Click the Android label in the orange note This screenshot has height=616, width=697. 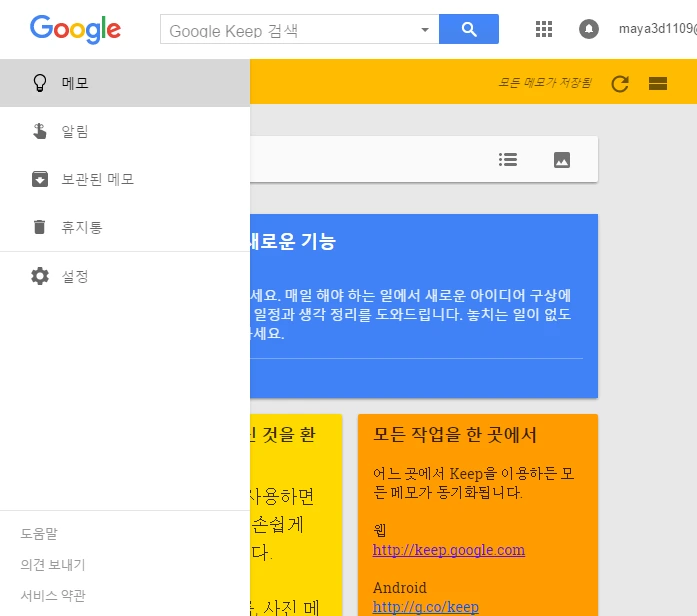400,588
